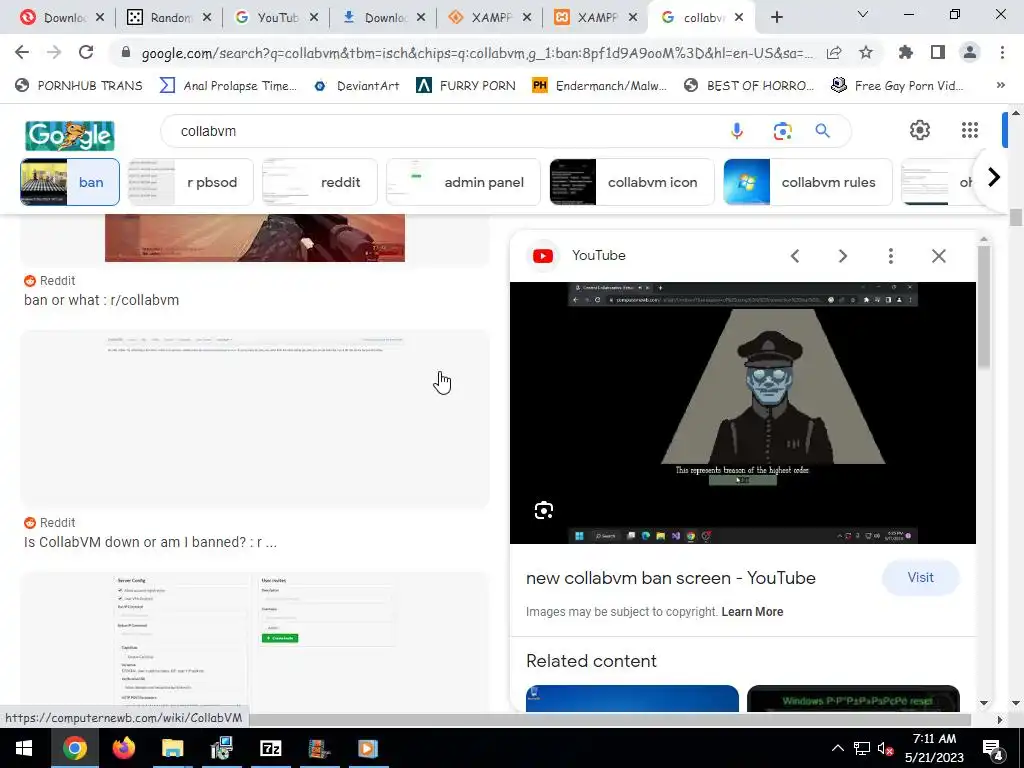The width and height of the screenshot is (1024, 768).
Task: Switch to the first Downloa tab with Opera icon
Action: (62, 18)
